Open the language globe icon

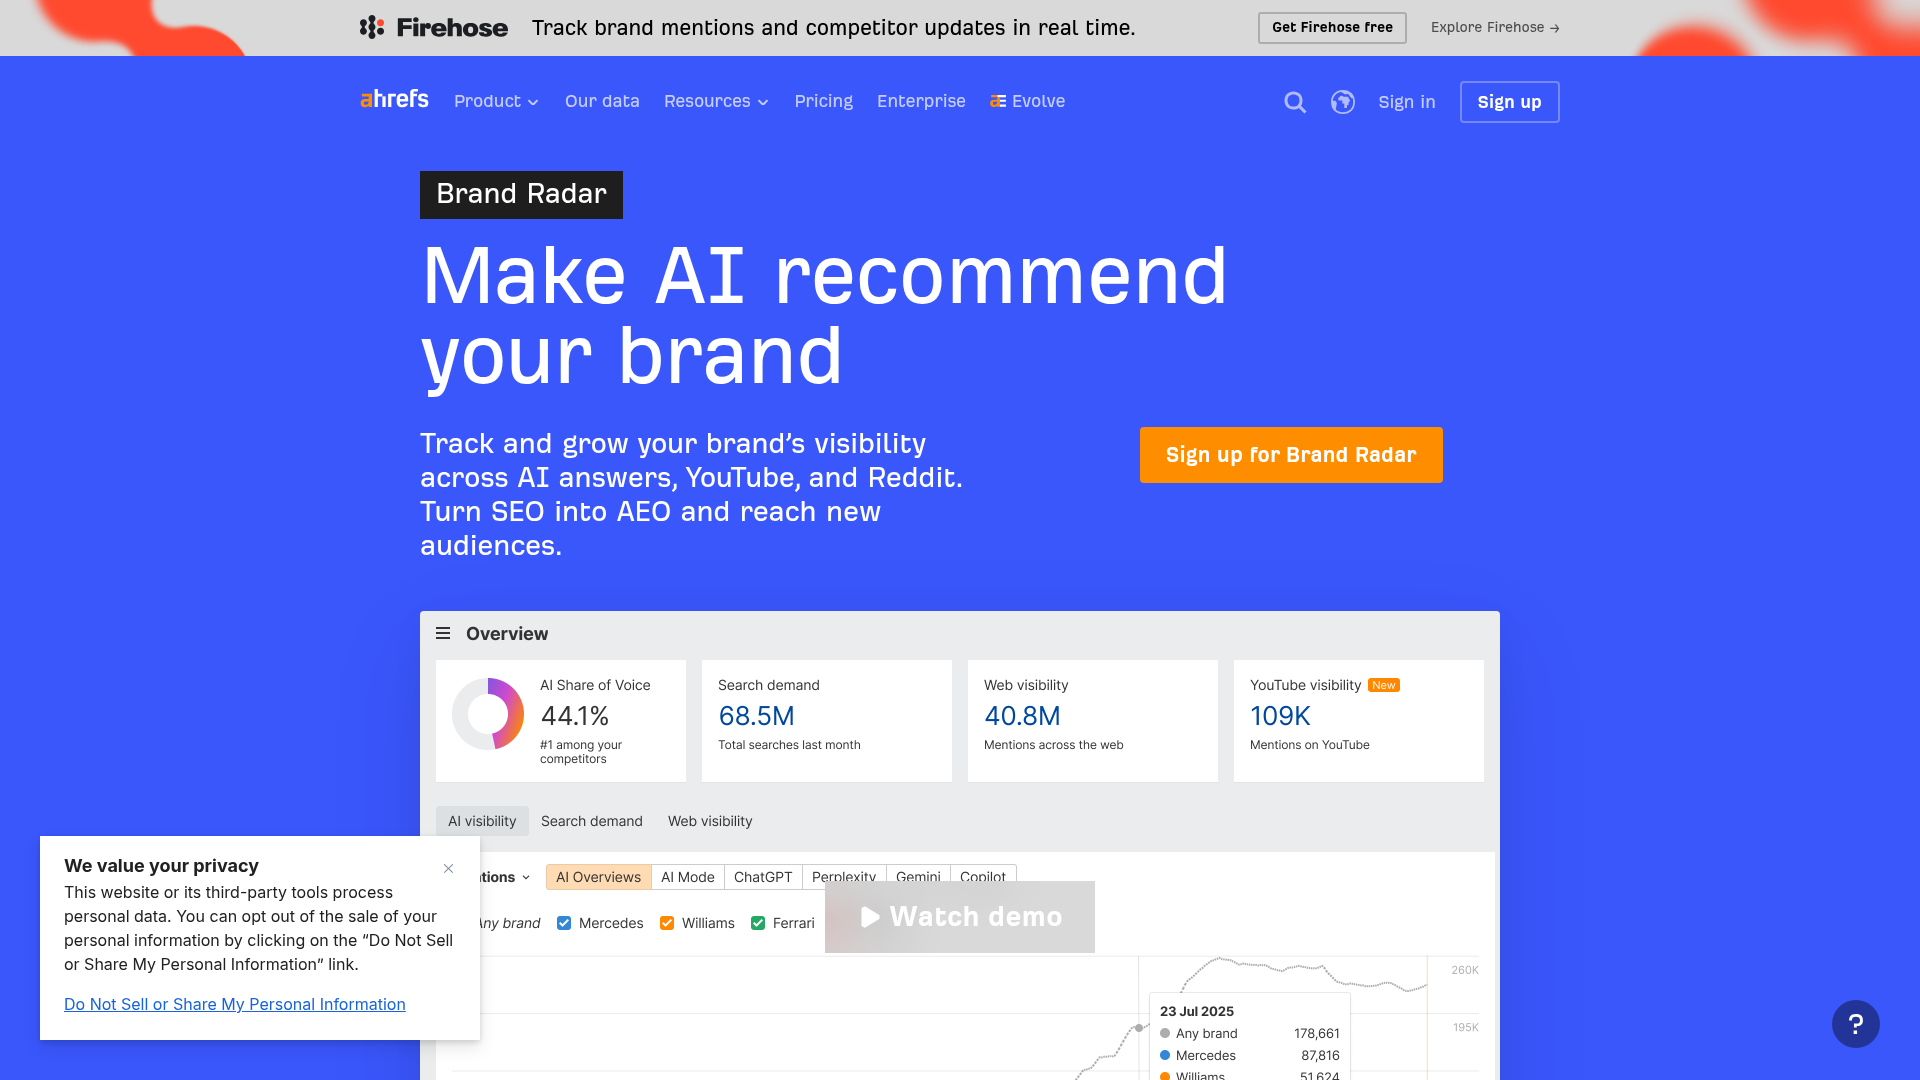[1343, 102]
